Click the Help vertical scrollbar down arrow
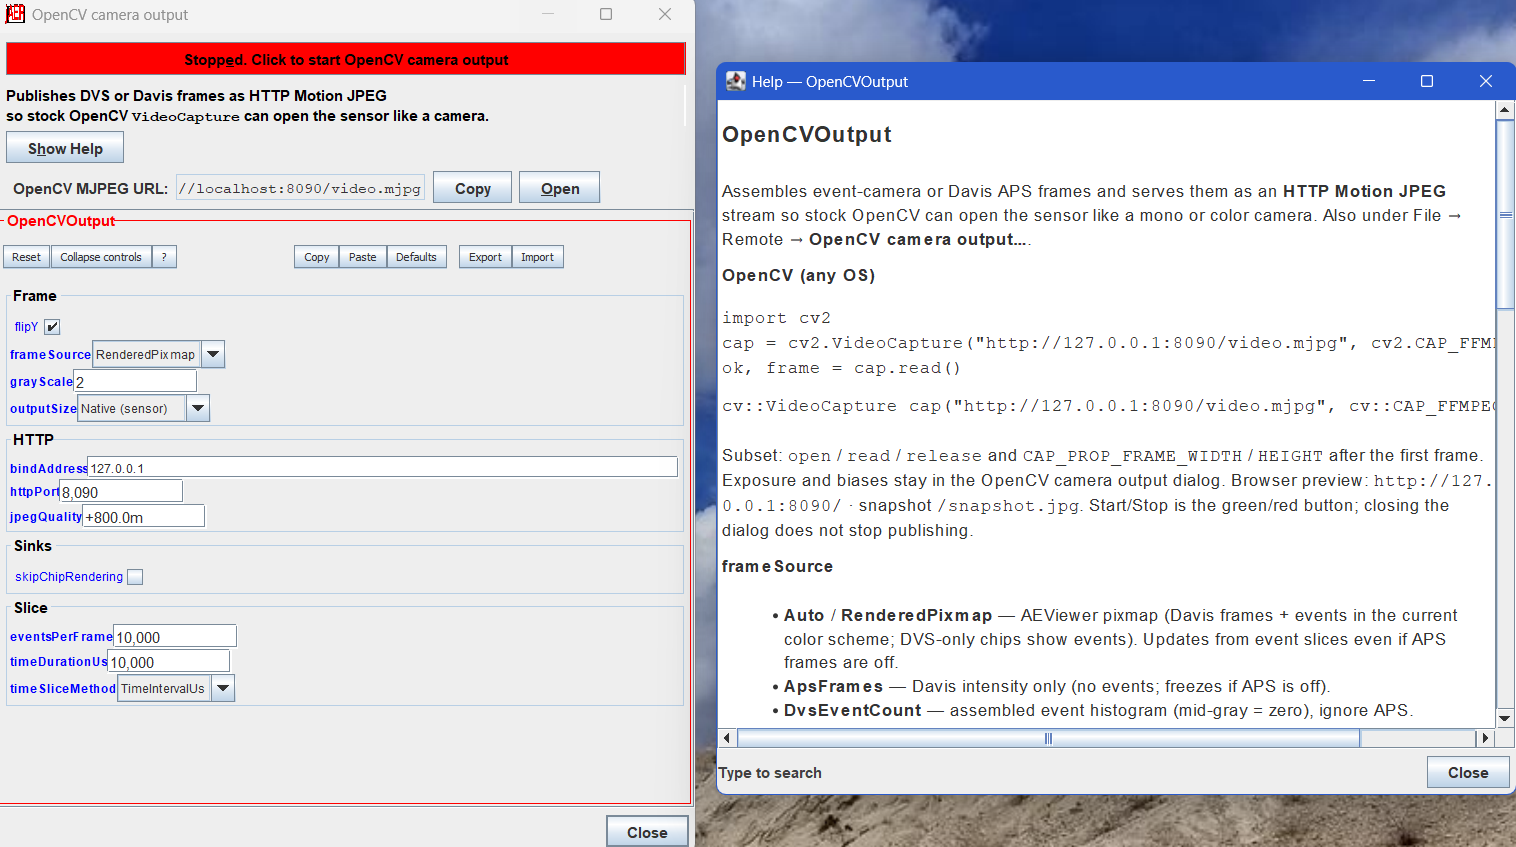 coord(1504,718)
